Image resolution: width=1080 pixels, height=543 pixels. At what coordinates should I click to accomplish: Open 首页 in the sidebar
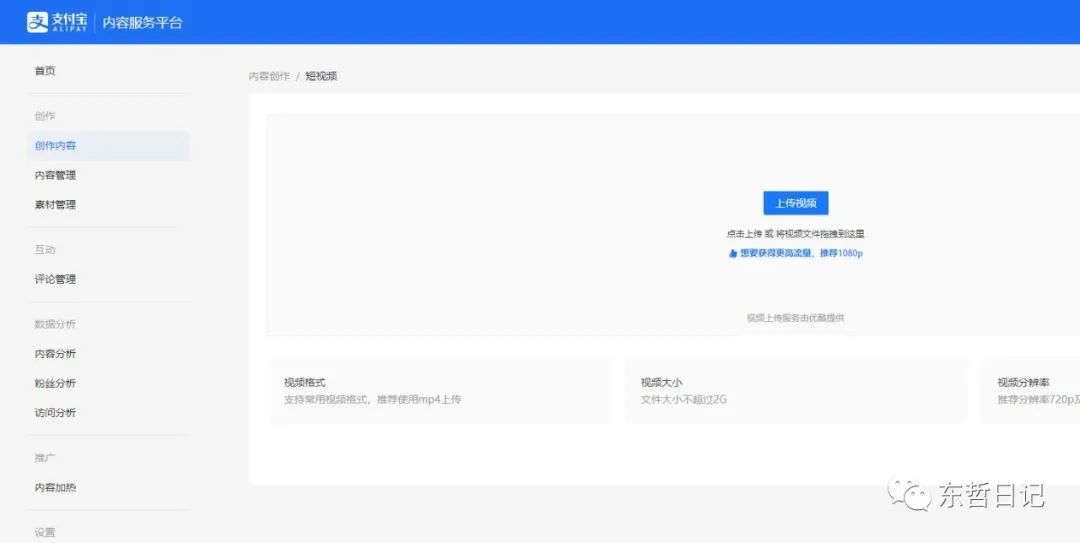click(45, 70)
